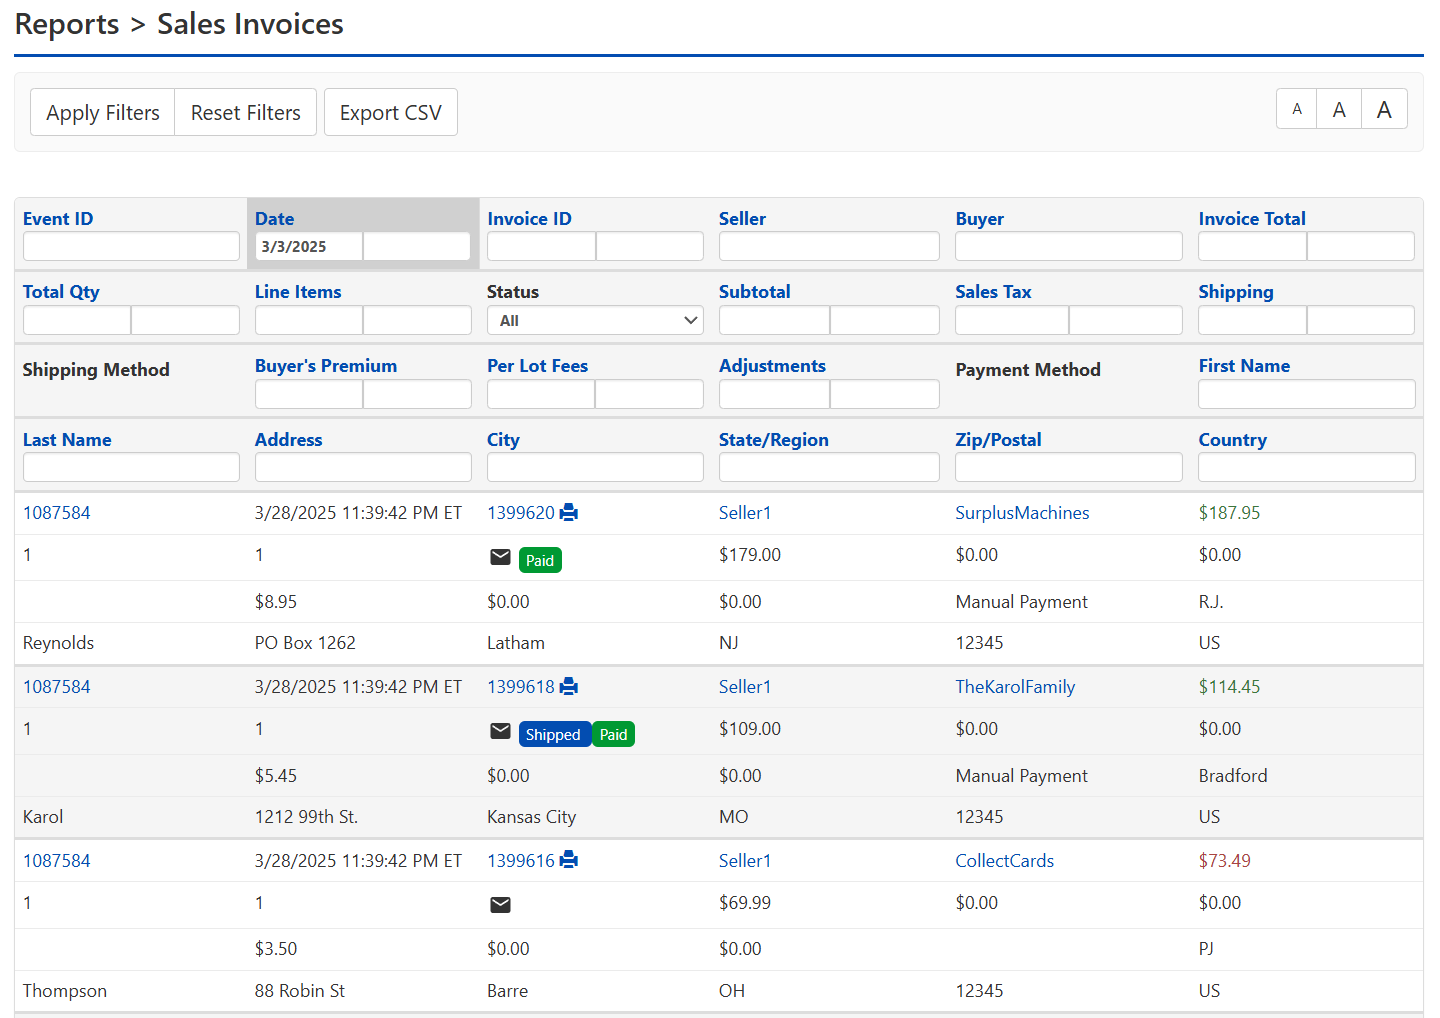Sort by First Name header
Screen dimensions: 1440x1018
[x=1244, y=366]
